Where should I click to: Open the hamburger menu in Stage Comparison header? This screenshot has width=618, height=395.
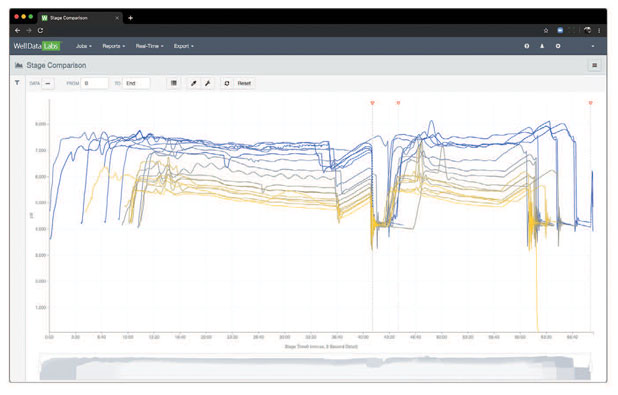tap(594, 65)
